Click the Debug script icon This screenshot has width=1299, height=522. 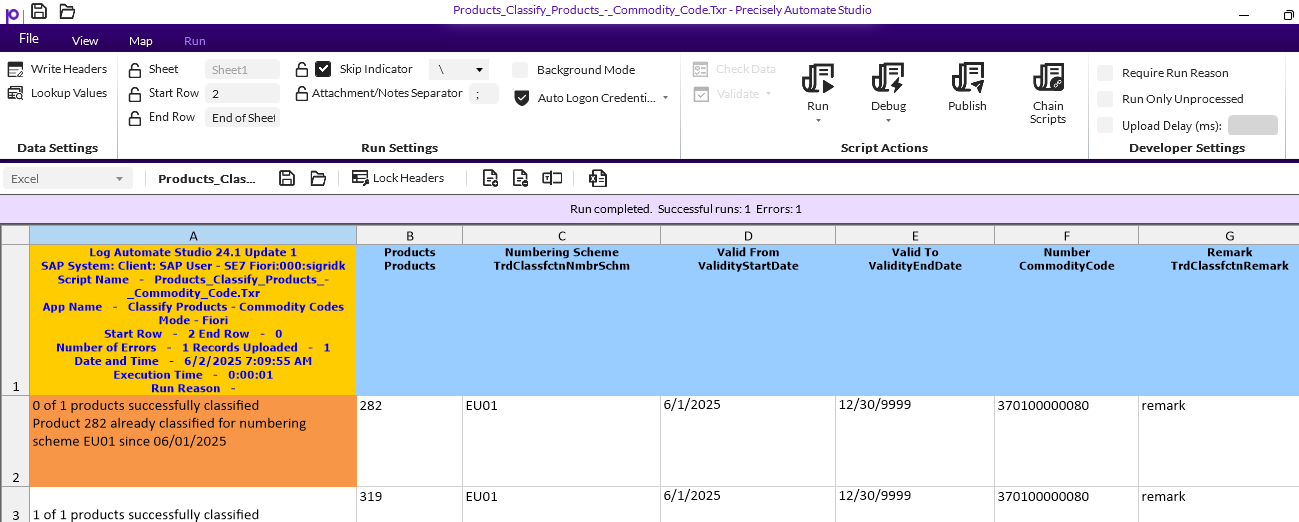pos(888,78)
